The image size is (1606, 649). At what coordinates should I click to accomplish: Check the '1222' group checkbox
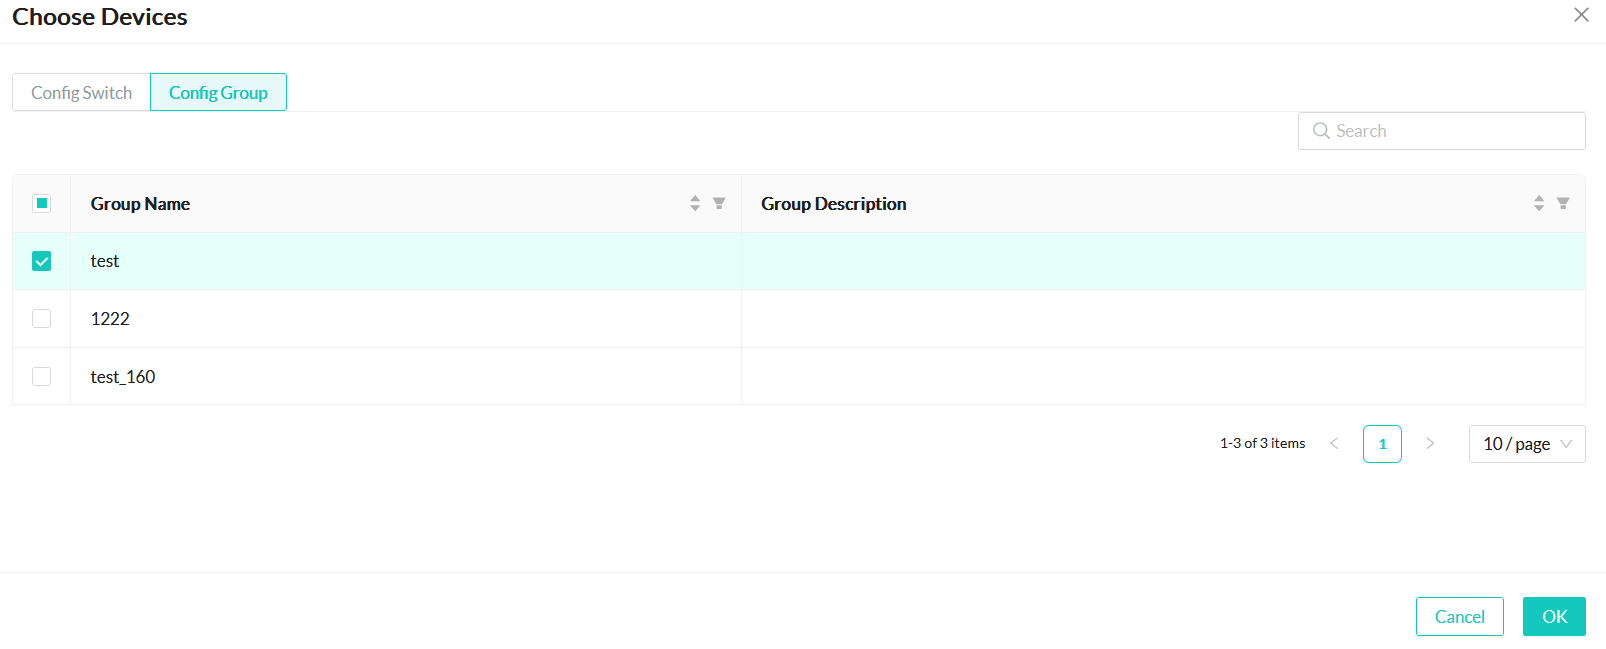coord(42,319)
